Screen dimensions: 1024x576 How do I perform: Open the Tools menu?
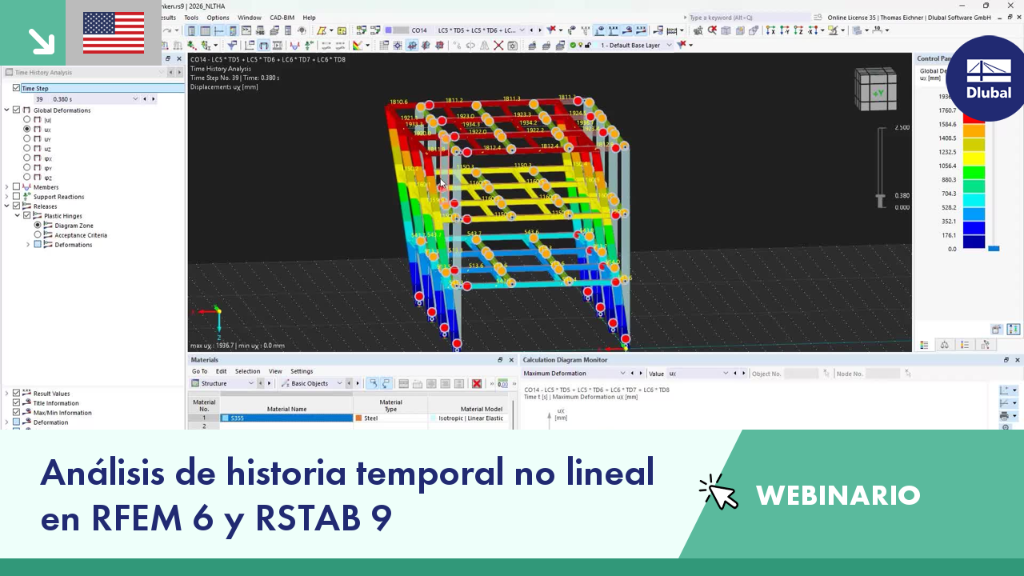point(191,18)
